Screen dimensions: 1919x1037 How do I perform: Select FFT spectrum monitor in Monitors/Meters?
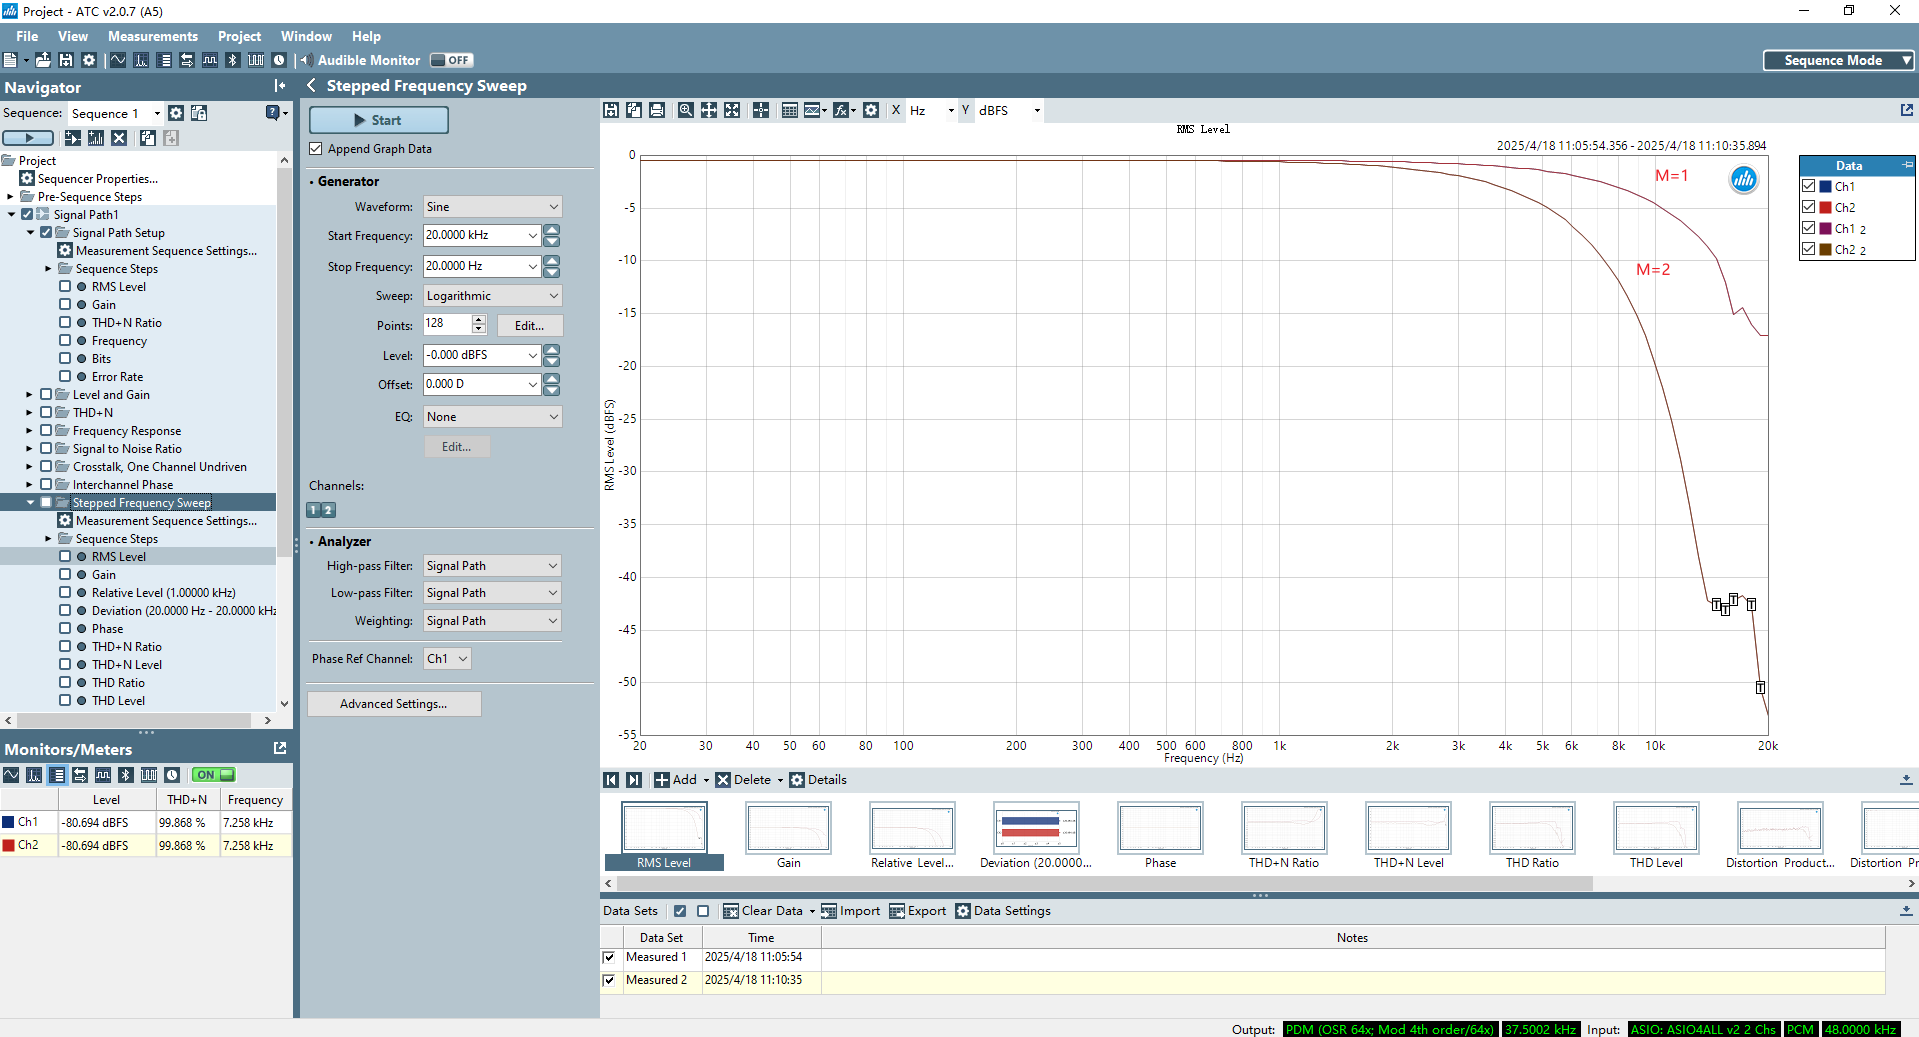click(x=34, y=775)
